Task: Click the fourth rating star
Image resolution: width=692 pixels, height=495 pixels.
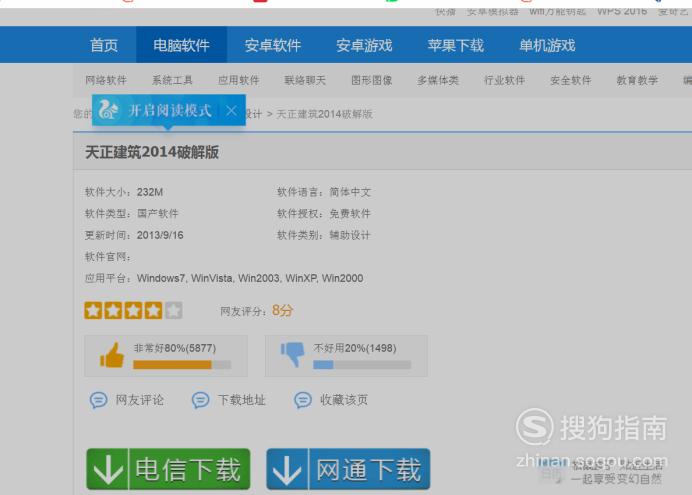Action: click(153, 311)
